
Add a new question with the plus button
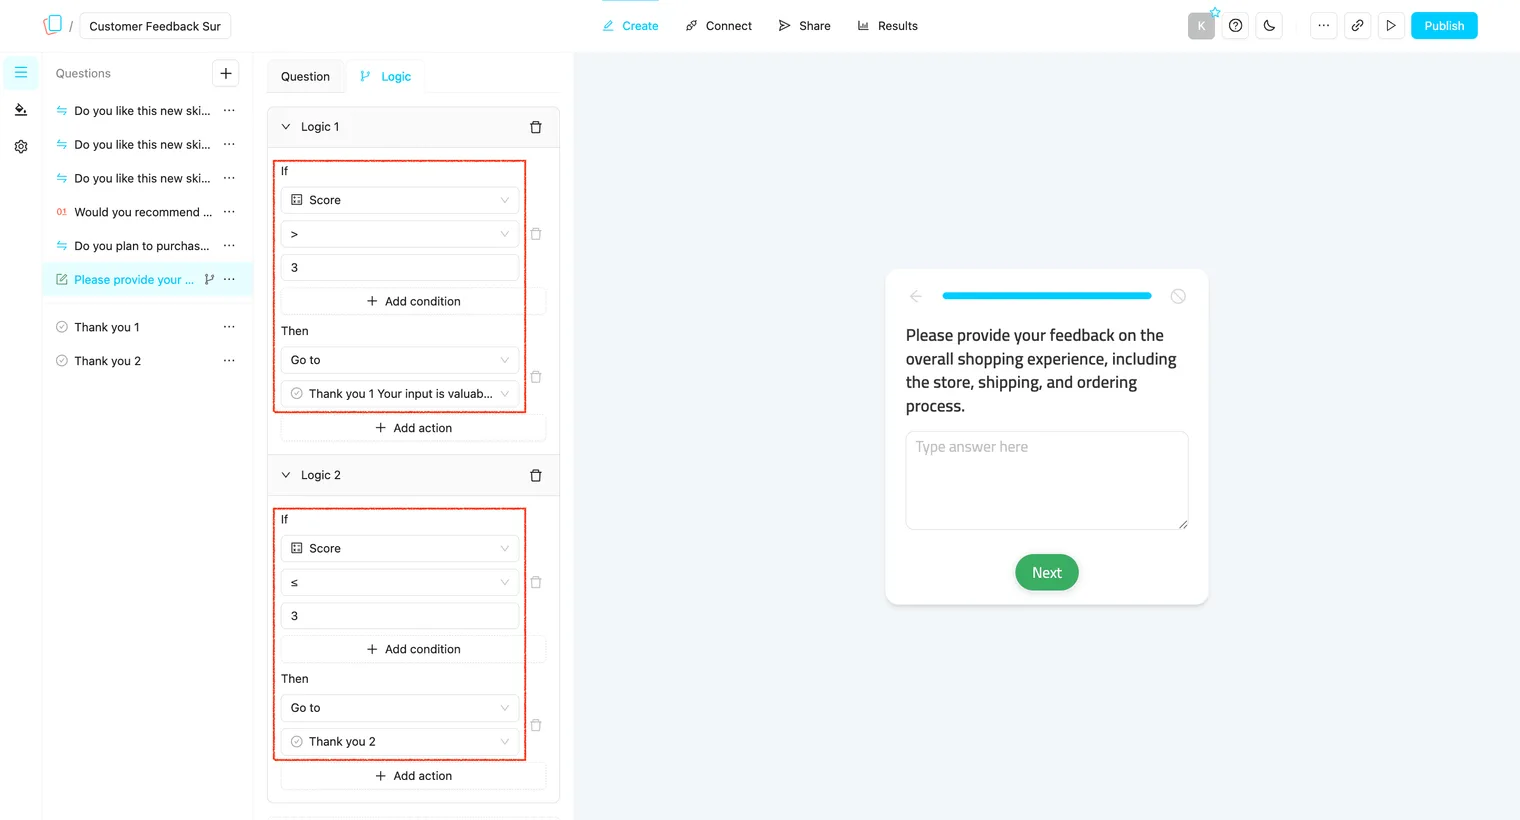(x=226, y=73)
